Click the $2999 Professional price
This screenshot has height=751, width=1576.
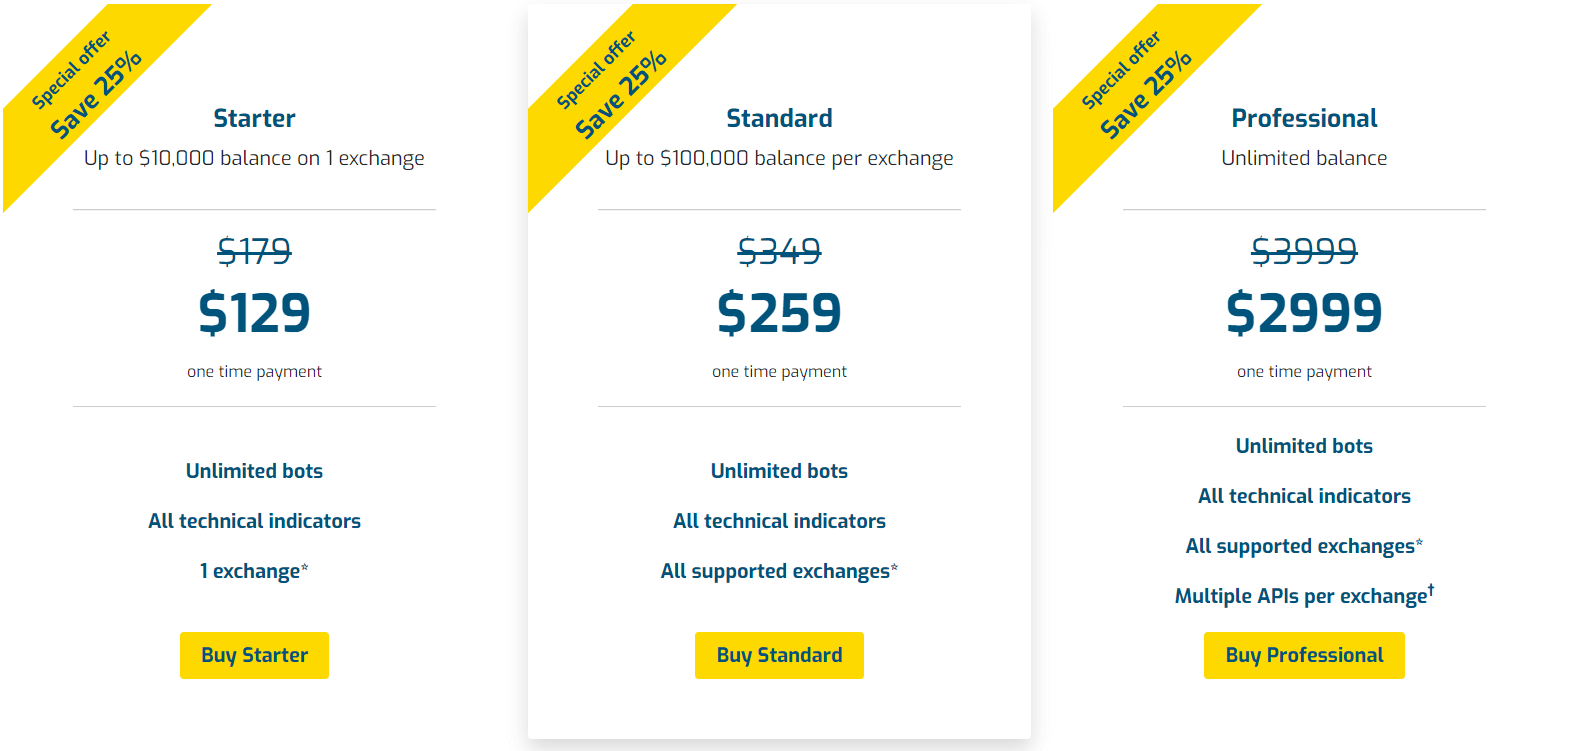tap(1304, 312)
